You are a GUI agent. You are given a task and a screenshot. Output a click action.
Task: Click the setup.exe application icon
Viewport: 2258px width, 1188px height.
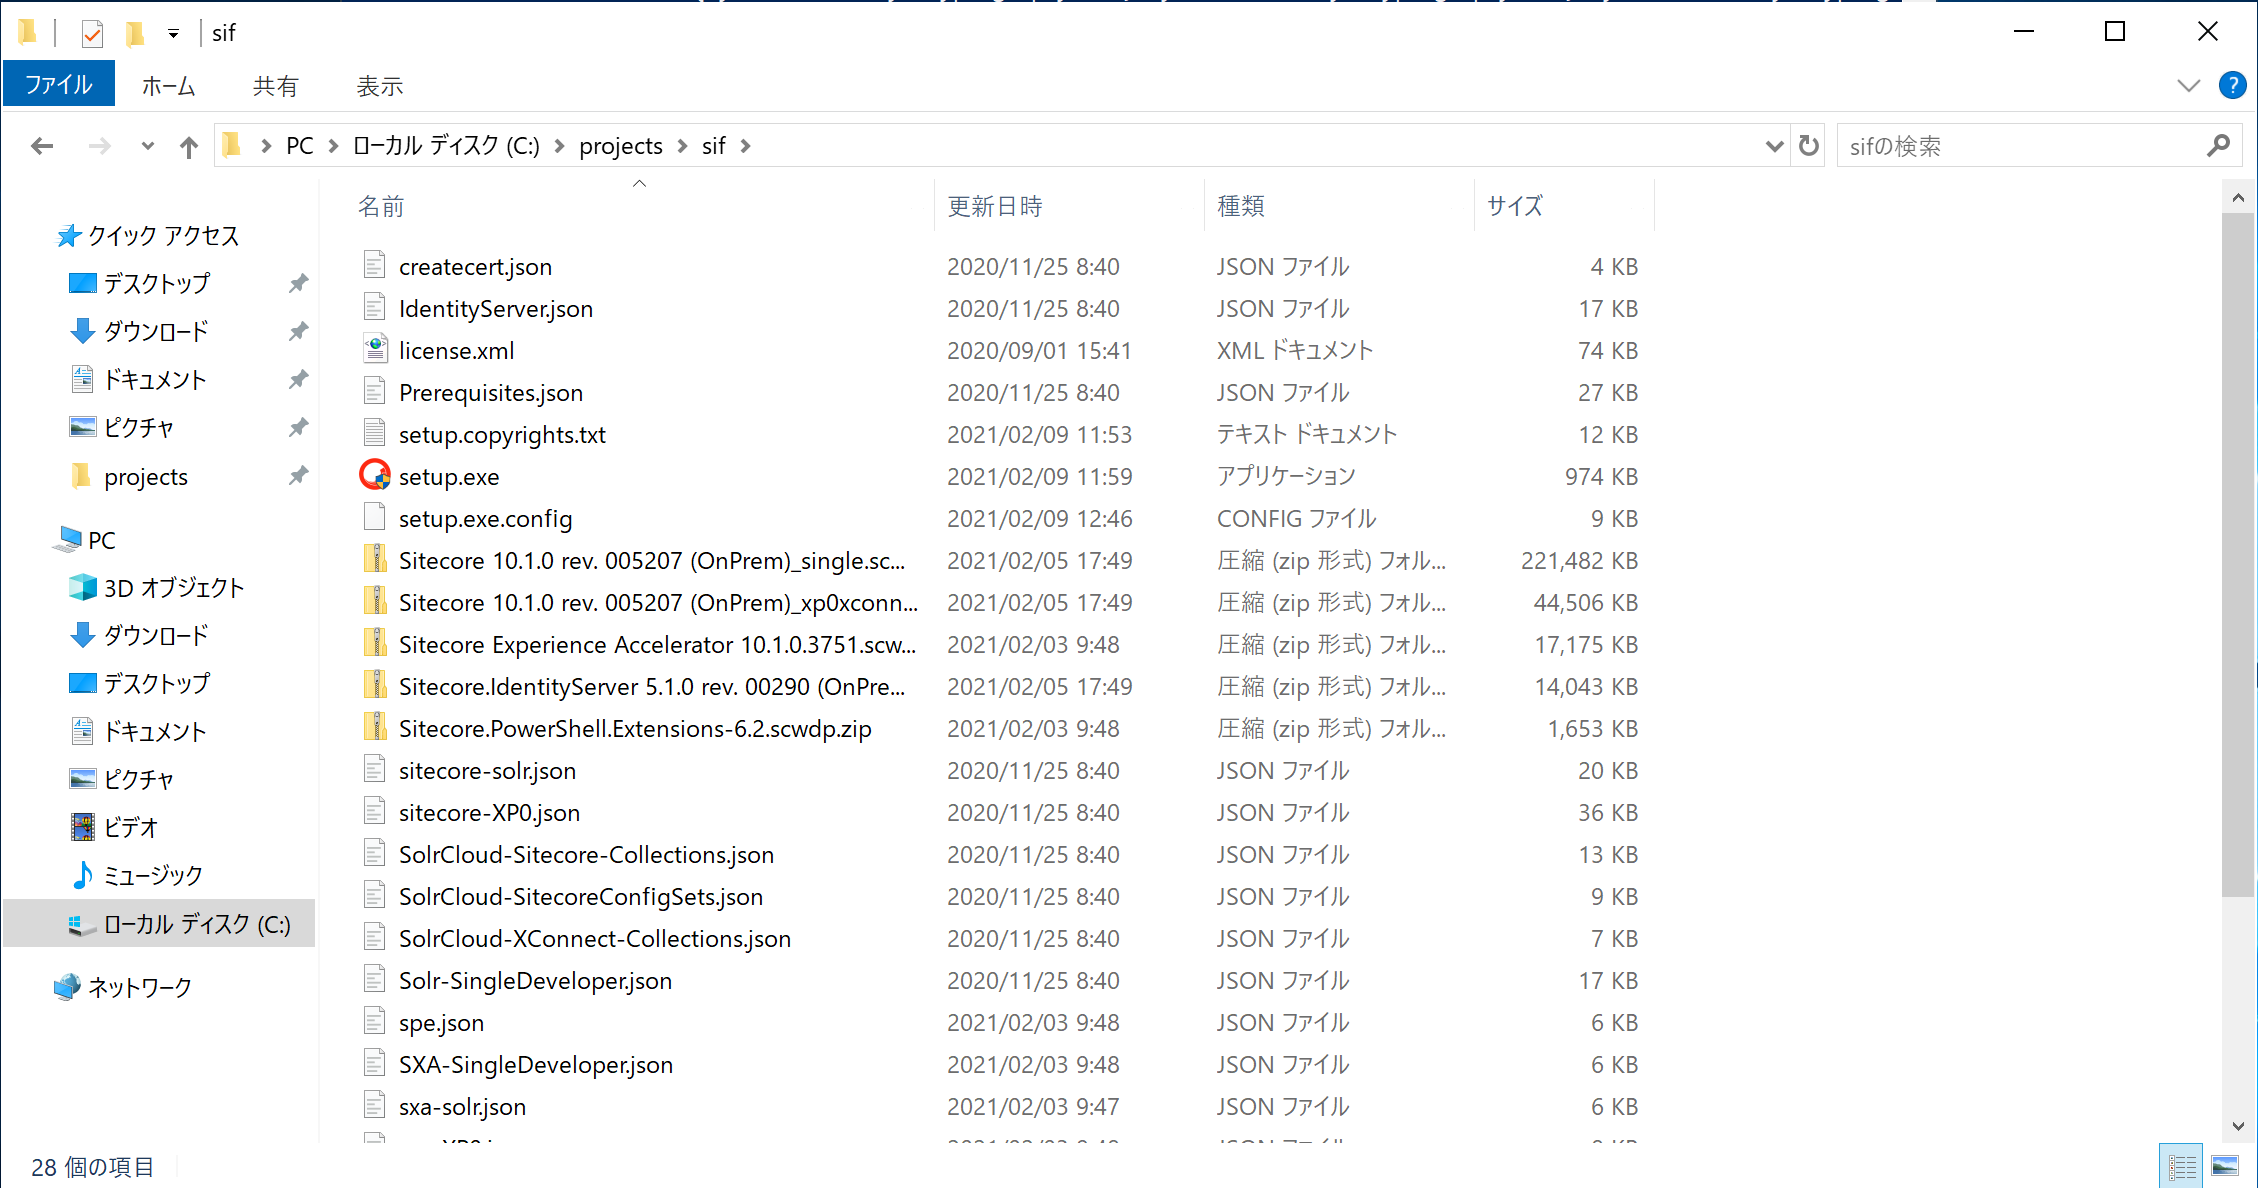point(375,475)
